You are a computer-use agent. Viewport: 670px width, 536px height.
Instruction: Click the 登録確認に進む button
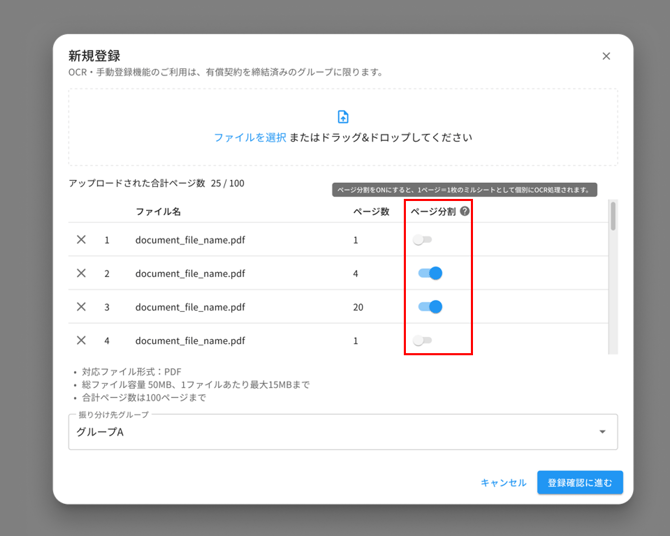point(580,483)
